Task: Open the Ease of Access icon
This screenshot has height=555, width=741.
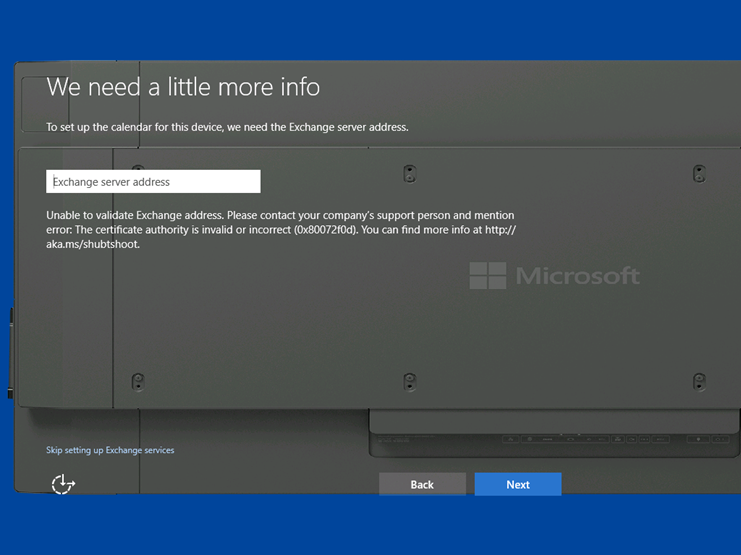Action: click(x=63, y=484)
